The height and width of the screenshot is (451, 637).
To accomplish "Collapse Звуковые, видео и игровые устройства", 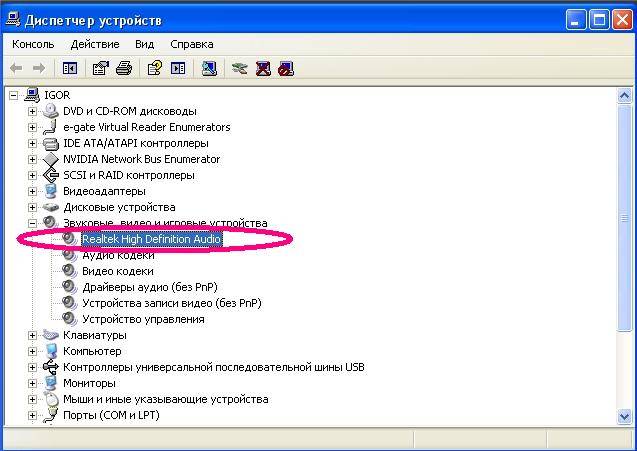I will (32, 223).
